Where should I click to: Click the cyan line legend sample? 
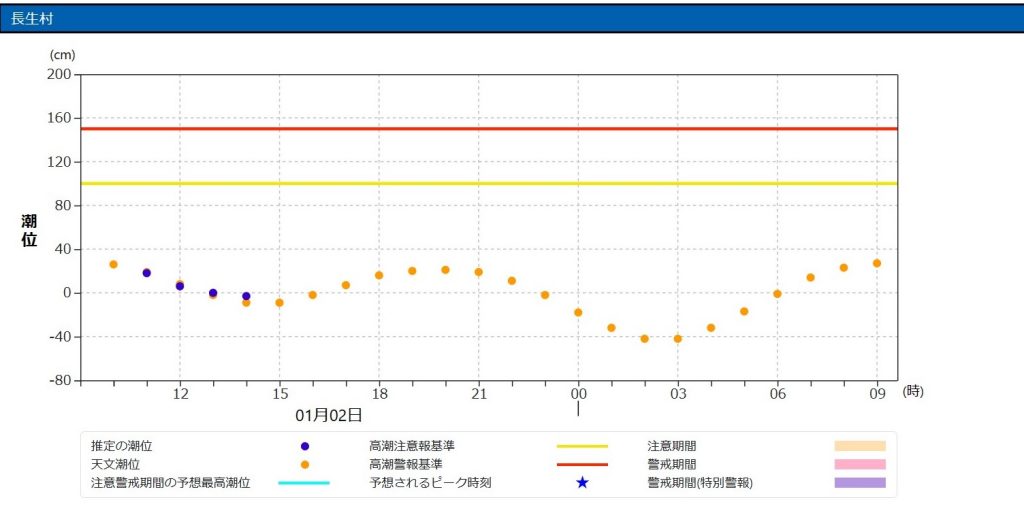[304, 483]
